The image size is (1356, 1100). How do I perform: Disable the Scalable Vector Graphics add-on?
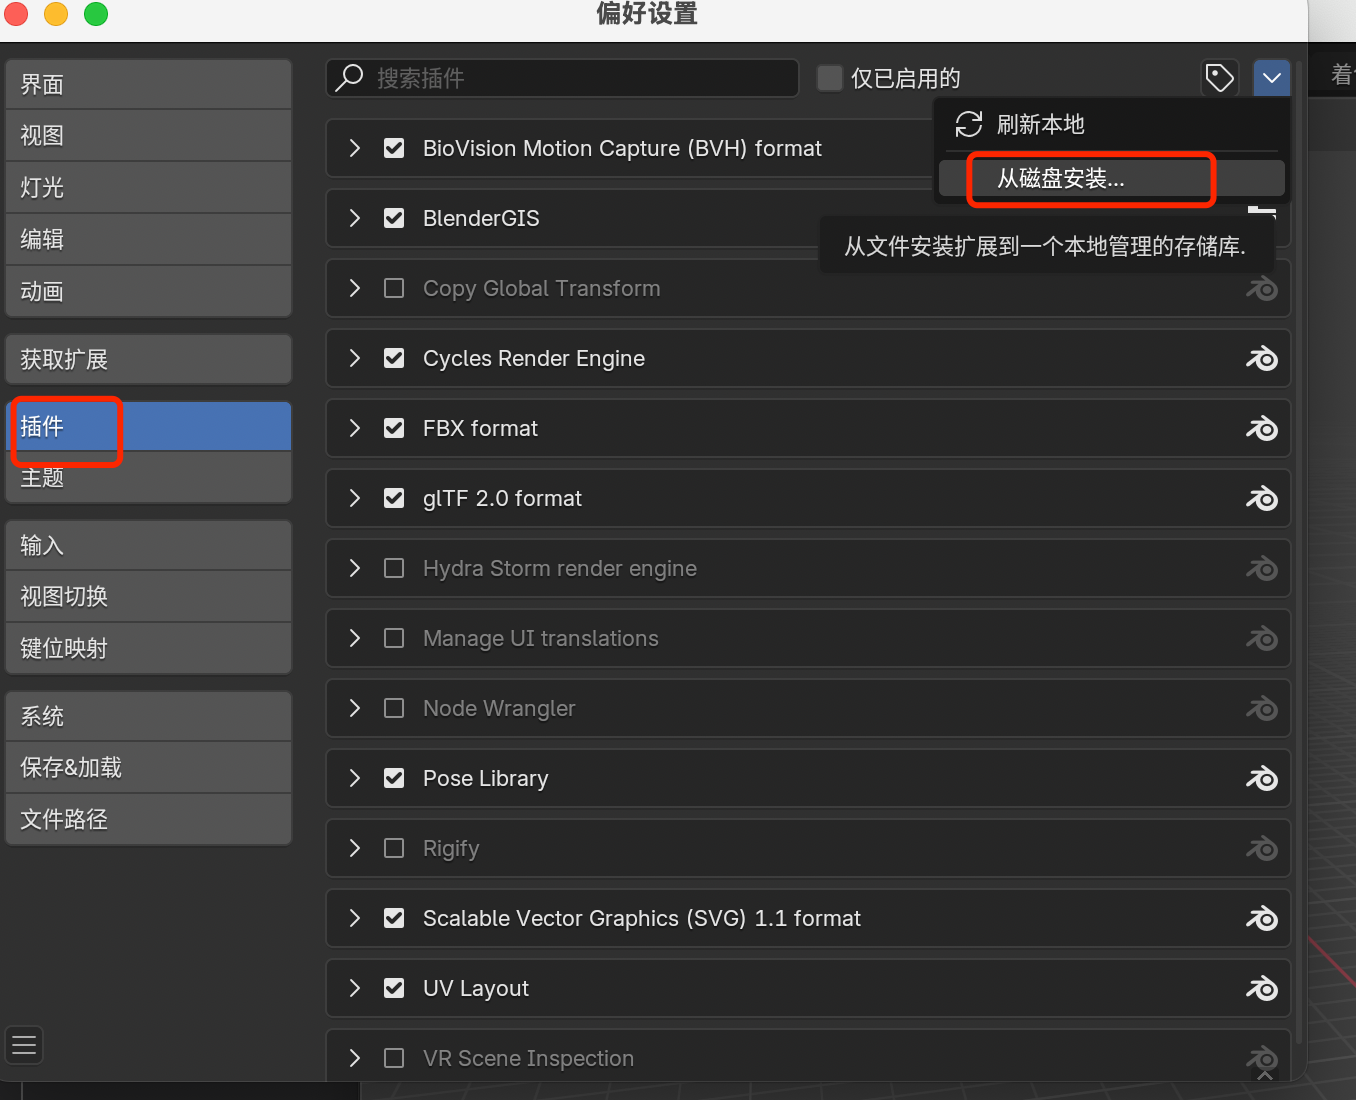(394, 918)
